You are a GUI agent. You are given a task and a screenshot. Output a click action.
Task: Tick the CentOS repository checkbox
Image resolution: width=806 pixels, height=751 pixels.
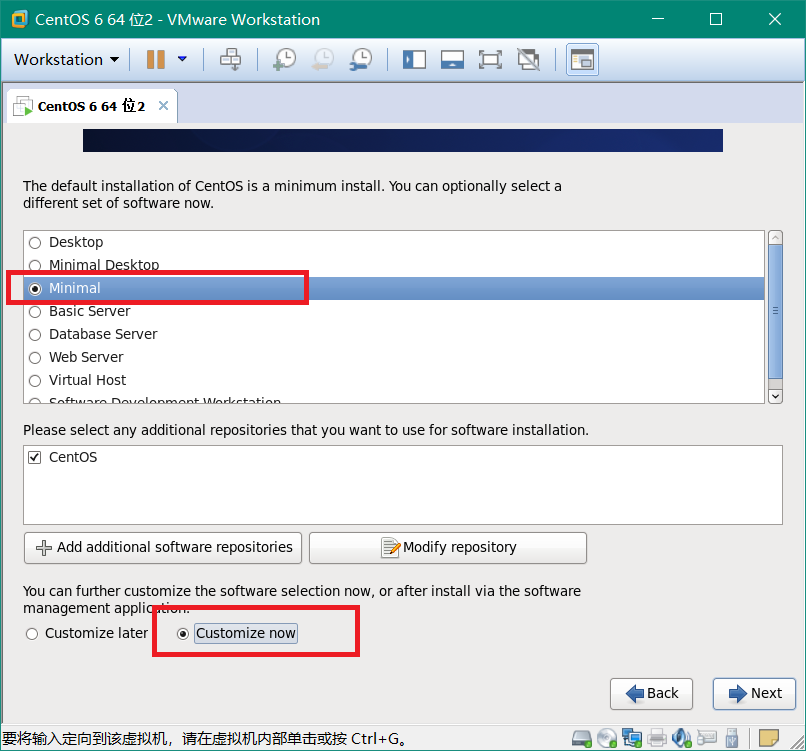34,457
